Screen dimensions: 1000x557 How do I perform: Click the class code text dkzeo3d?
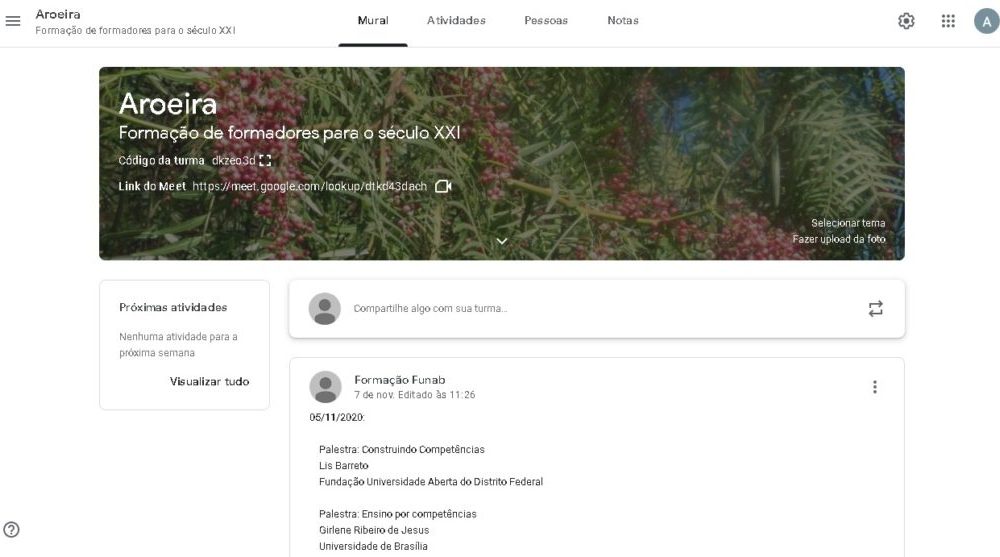[233, 161]
